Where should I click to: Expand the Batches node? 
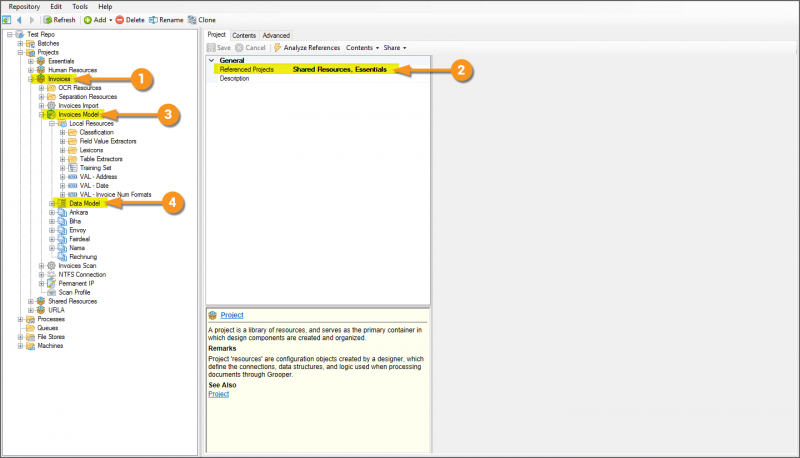20,43
